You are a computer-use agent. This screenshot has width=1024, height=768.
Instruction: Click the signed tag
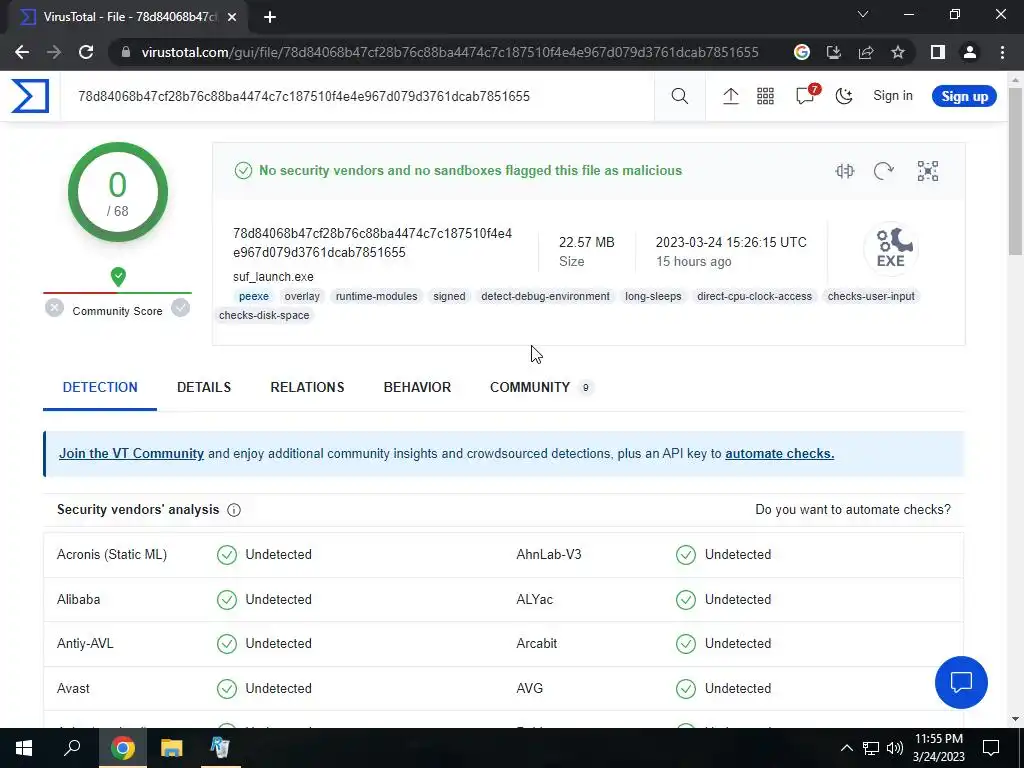[449, 296]
